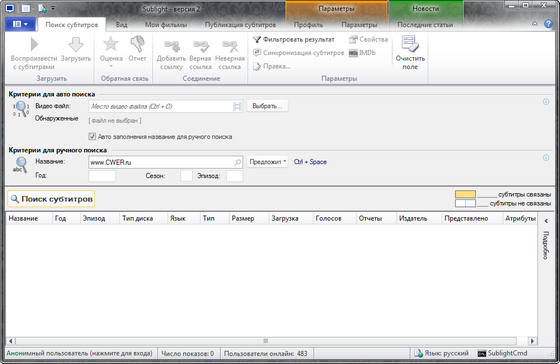Click the Поиск субтитров search button

pyautogui.click(x=51, y=199)
